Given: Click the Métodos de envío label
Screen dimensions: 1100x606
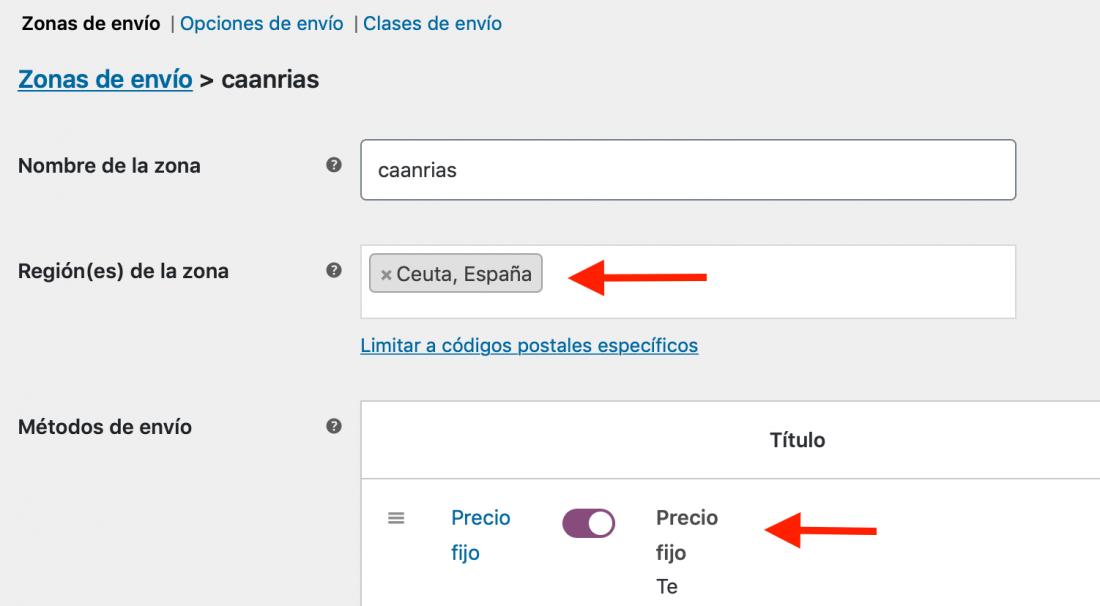Looking at the screenshot, I should [x=105, y=426].
